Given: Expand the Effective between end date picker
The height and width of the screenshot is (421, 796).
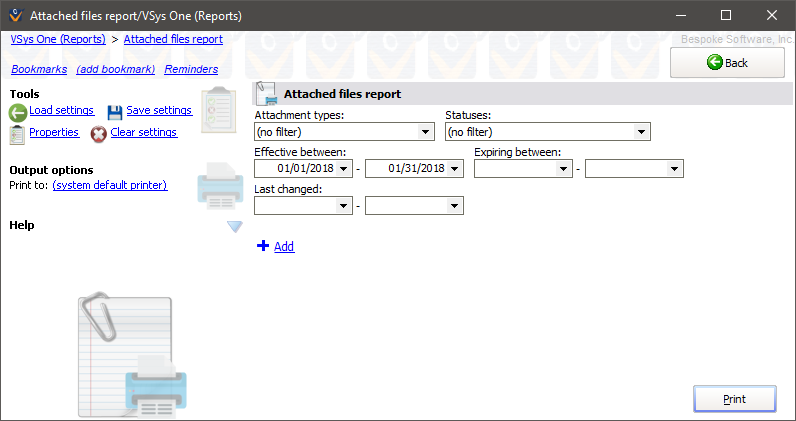Looking at the screenshot, I should (x=455, y=169).
